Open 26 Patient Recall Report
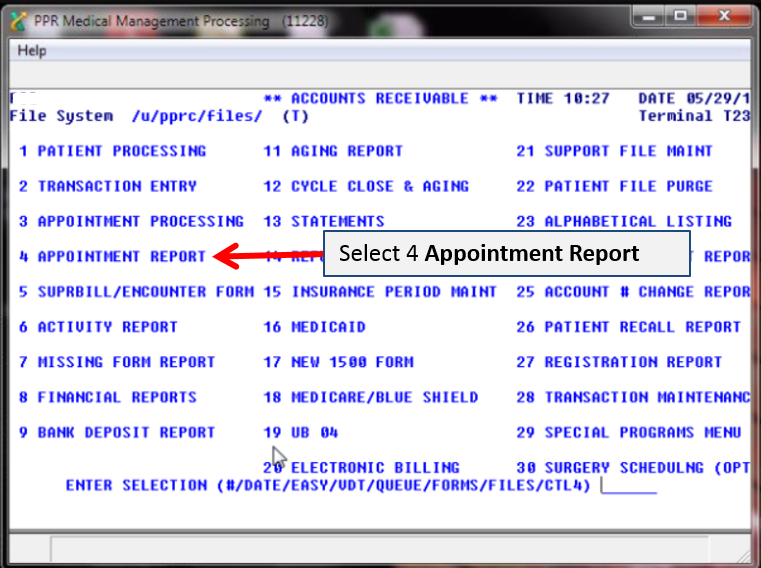Image resolution: width=761 pixels, height=568 pixels. pyautogui.click(x=628, y=327)
